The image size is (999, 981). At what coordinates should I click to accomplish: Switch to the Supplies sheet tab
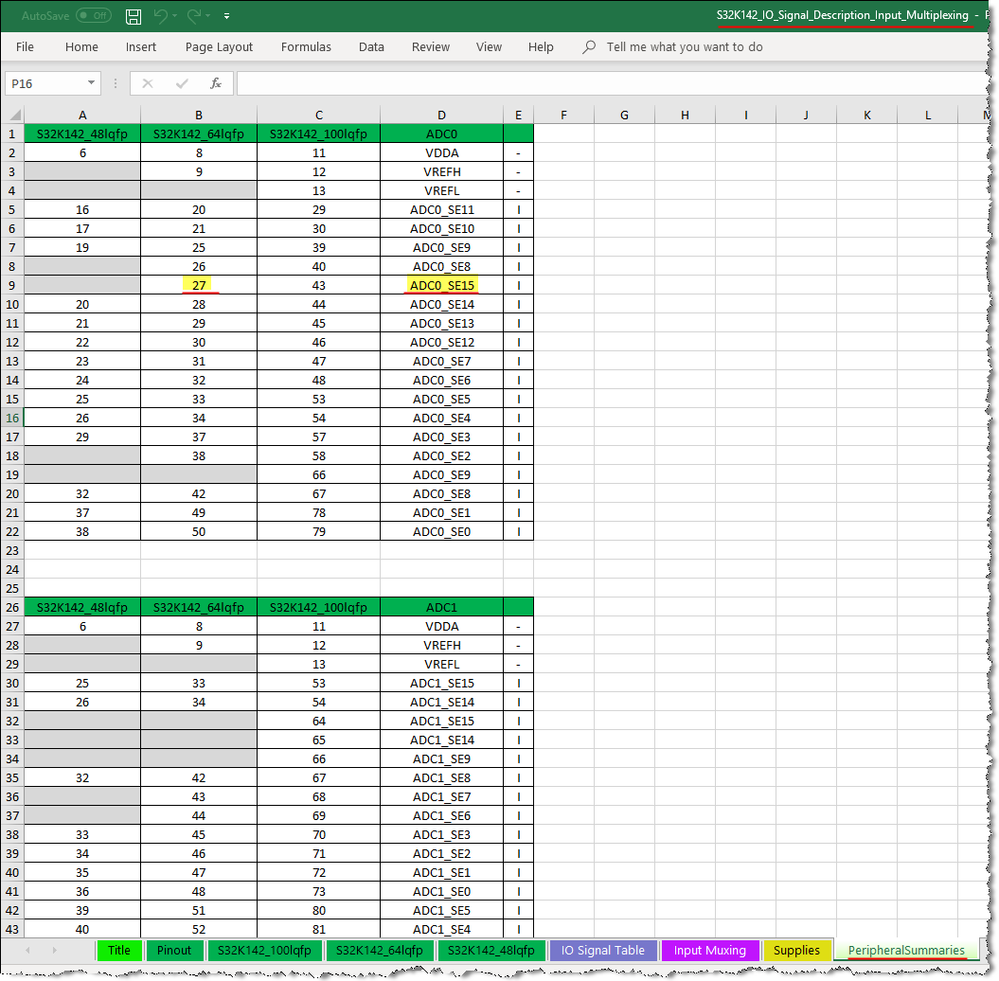point(796,950)
